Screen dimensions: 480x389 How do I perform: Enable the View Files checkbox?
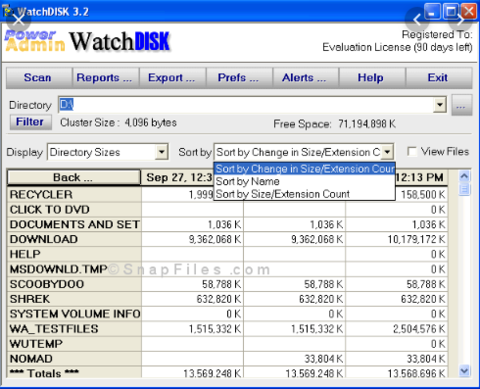point(412,152)
